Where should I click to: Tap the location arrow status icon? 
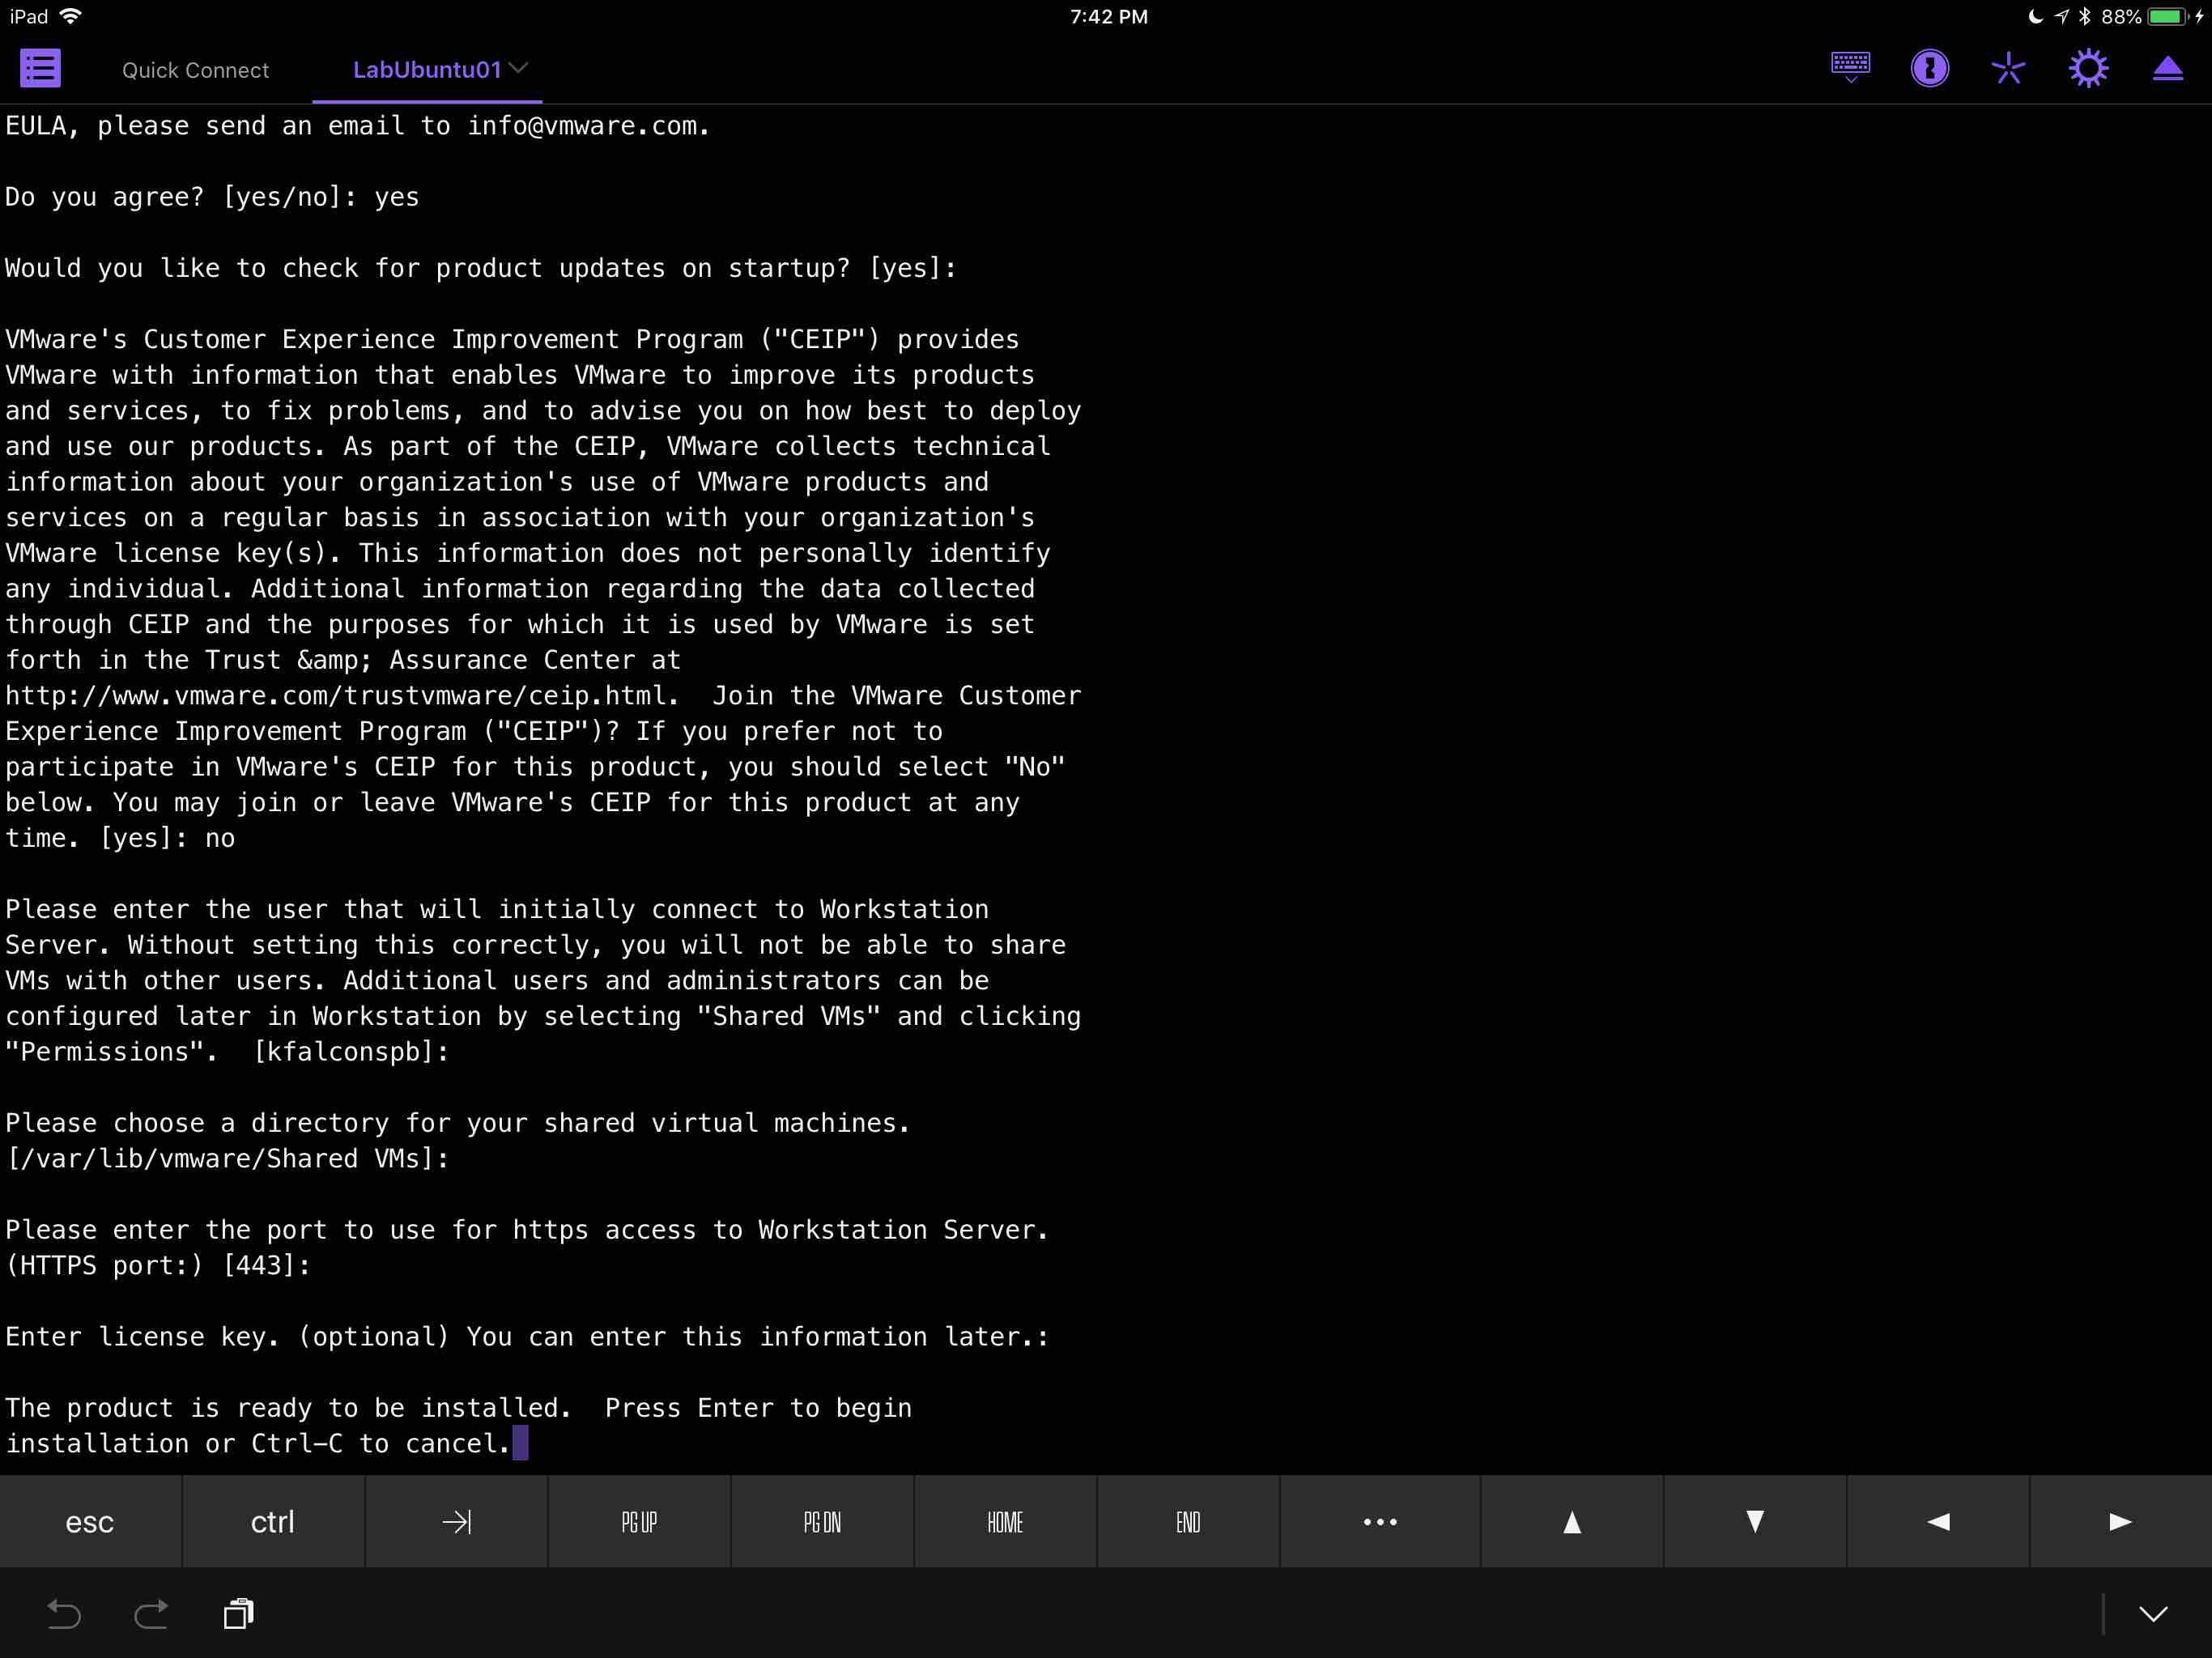(2061, 16)
